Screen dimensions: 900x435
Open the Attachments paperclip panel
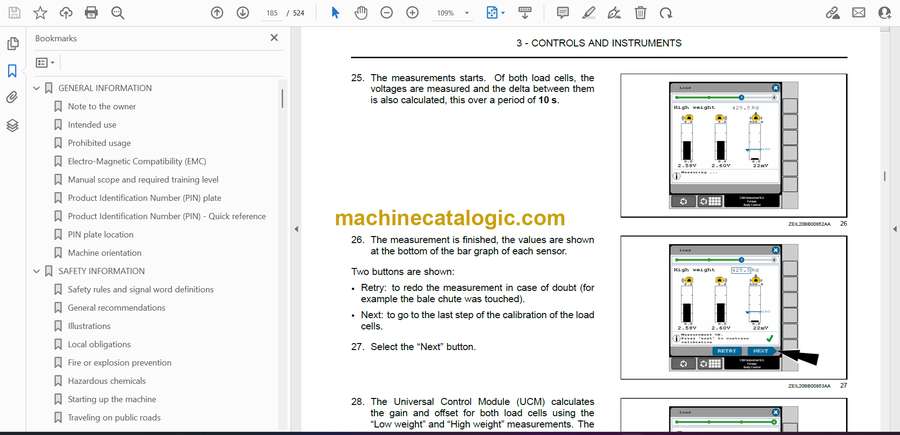click(12, 98)
